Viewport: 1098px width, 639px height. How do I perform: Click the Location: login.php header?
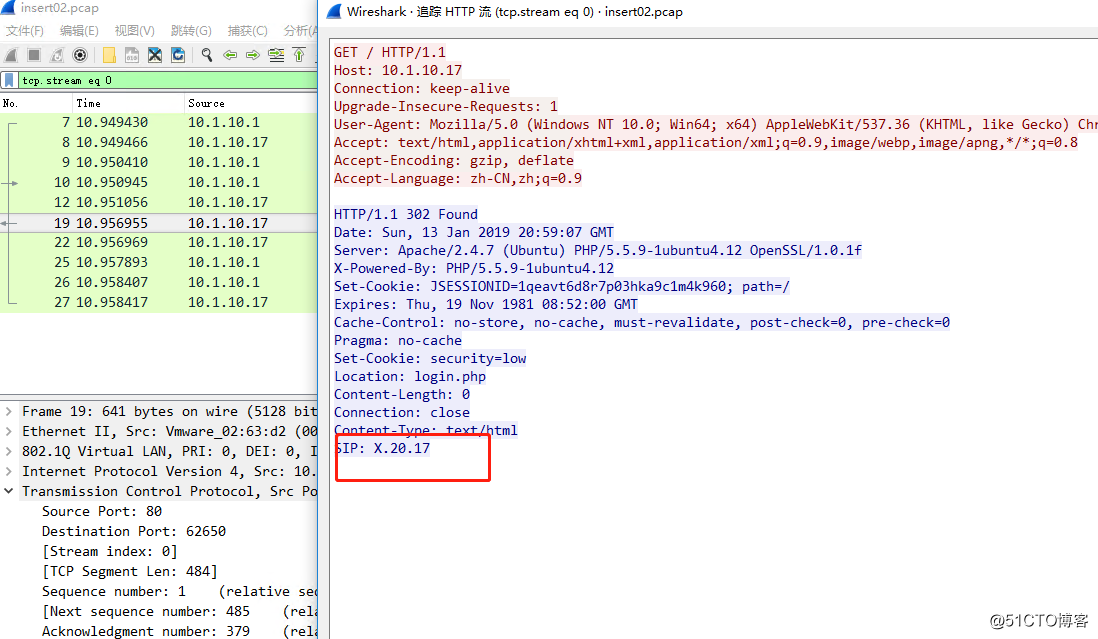(x=410, y=377)
